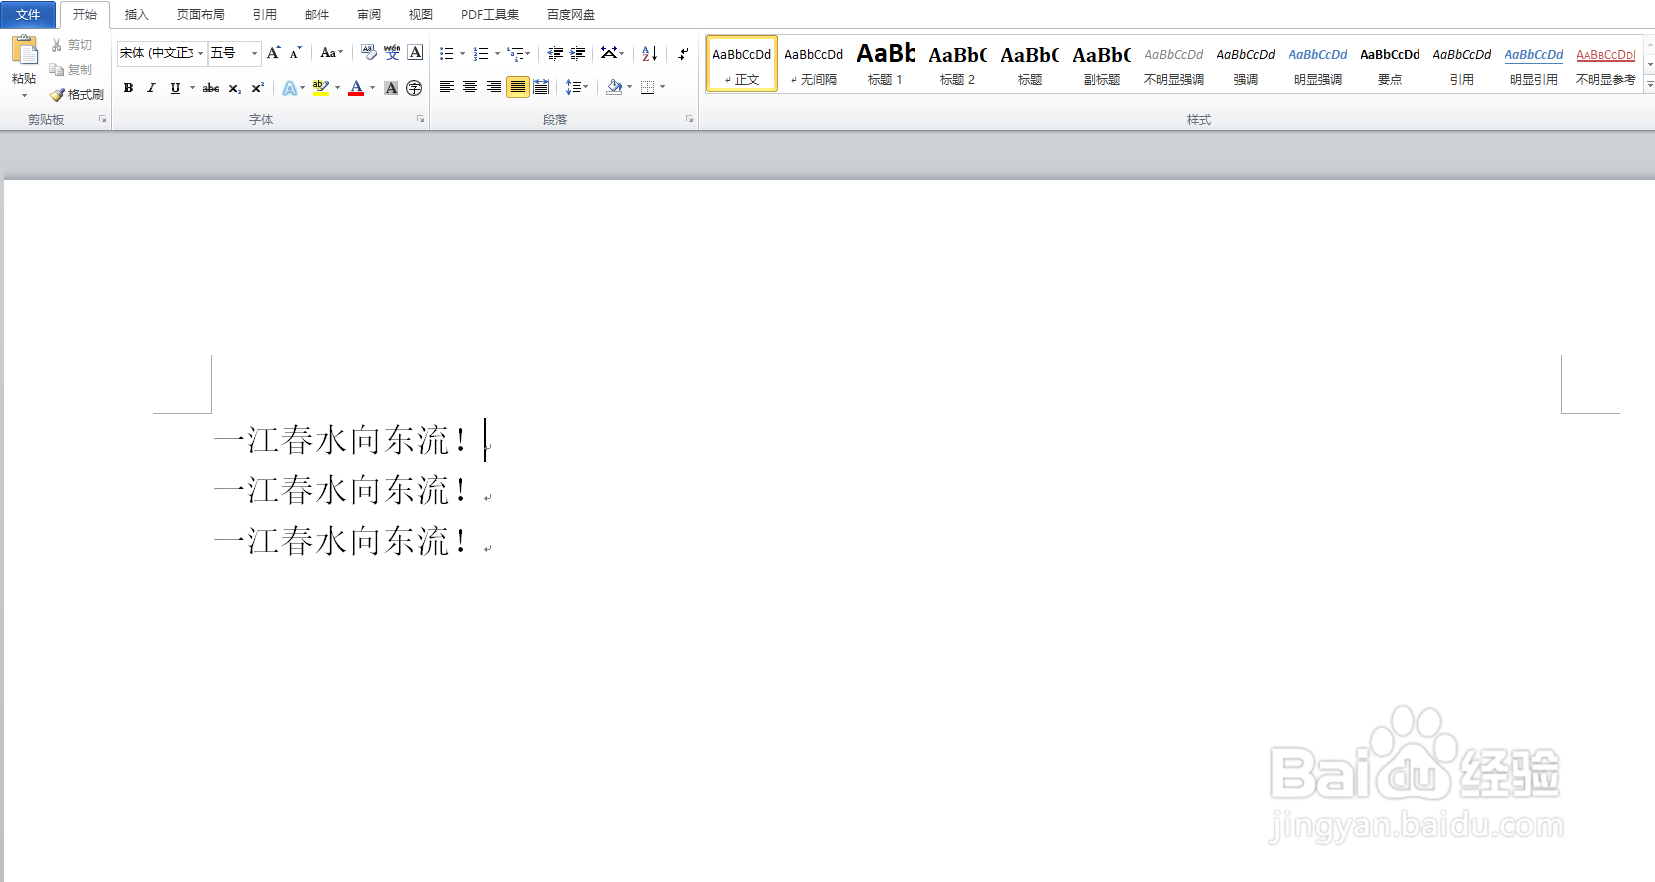Click the bullet list icon
Viewport: 1655px width, 882px height.
(x=447, y=53)
